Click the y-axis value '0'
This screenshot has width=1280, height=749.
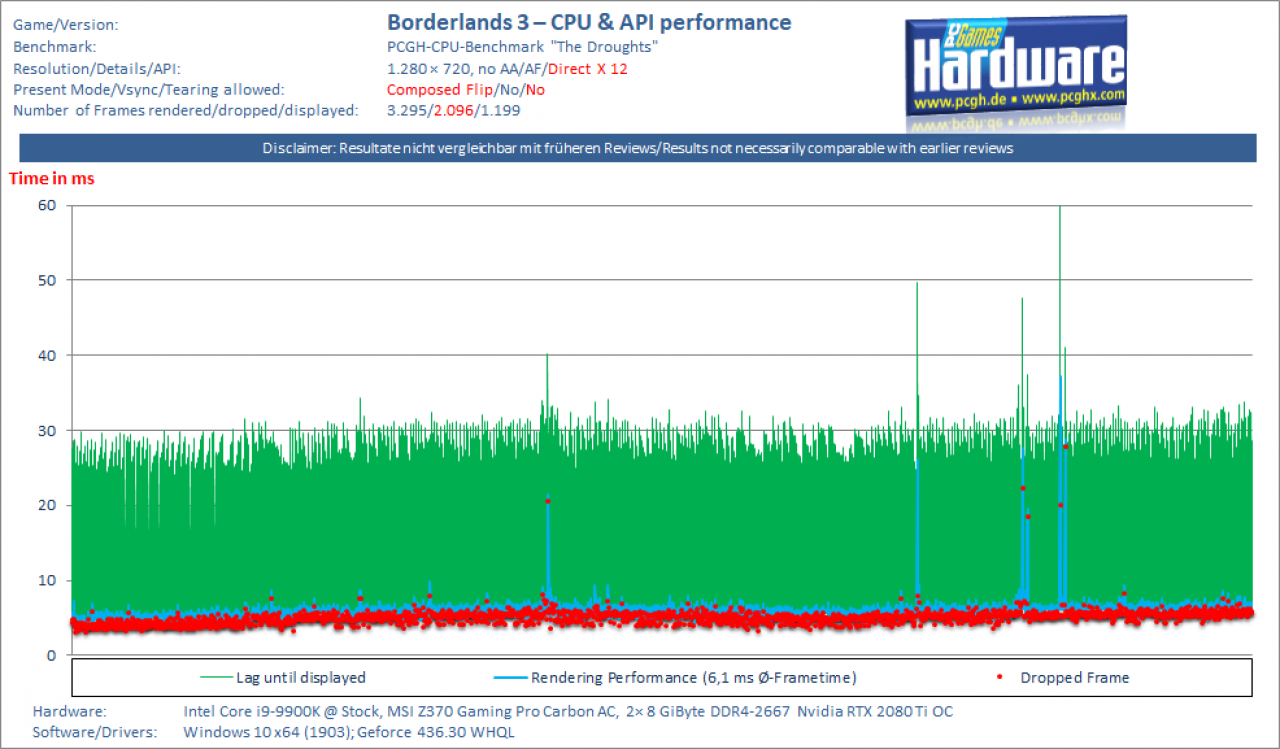(52, 655)
